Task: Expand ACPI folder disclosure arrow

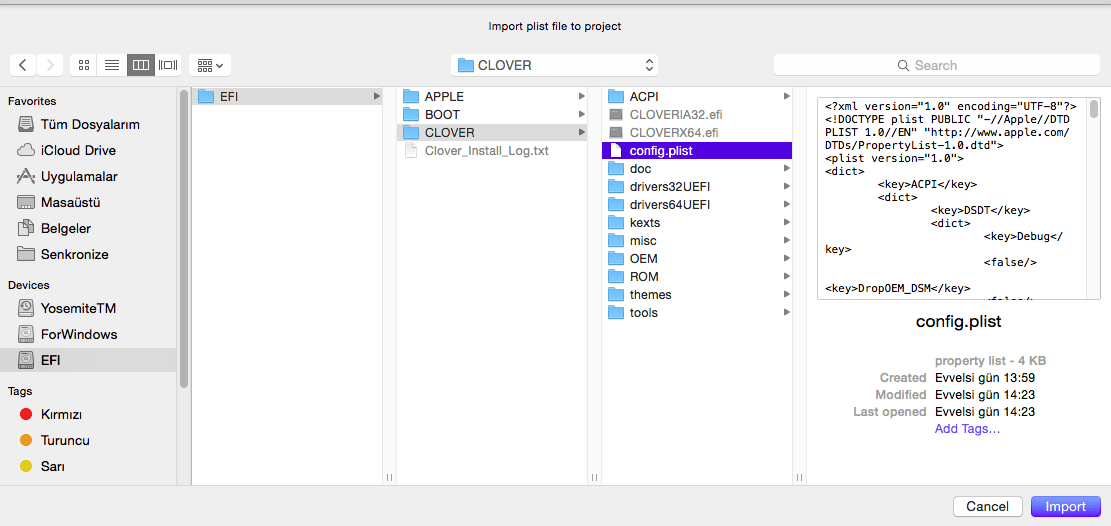Action: 786,96
